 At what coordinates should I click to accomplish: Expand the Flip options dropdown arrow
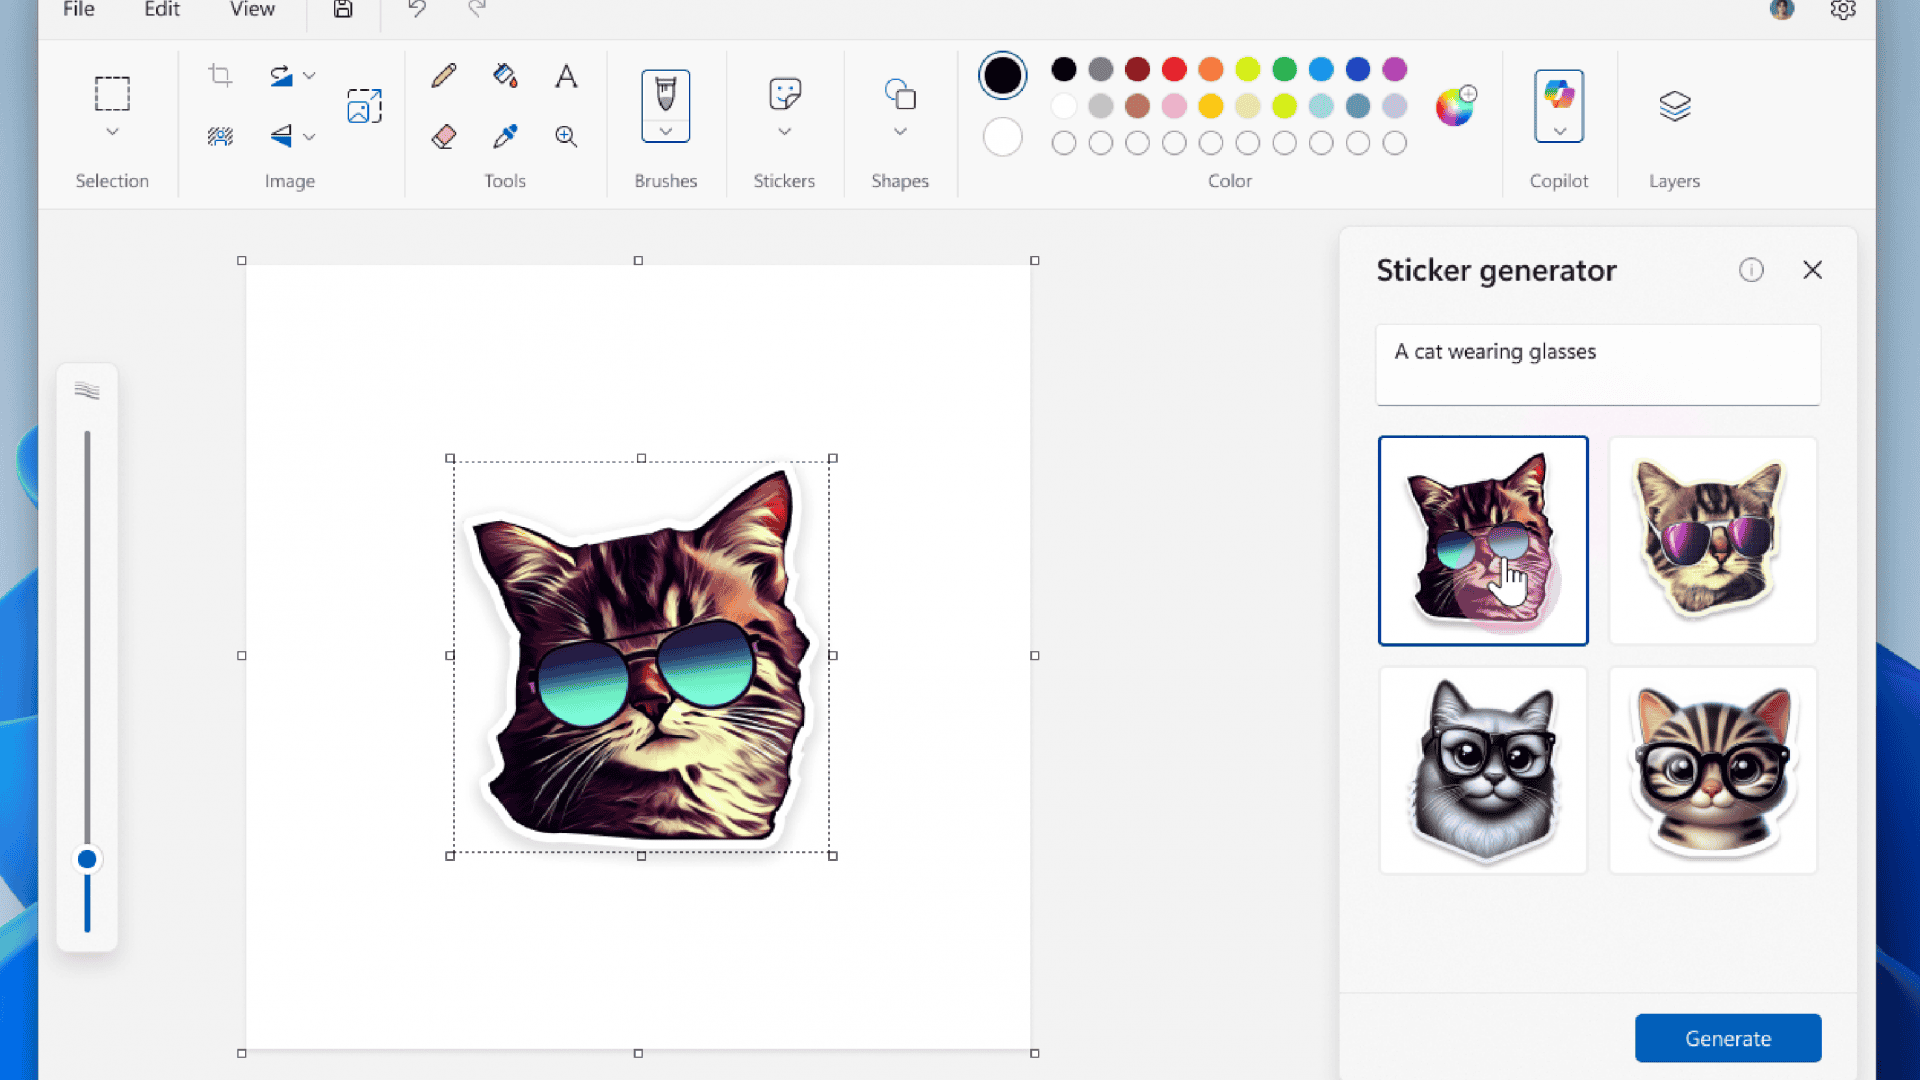309,137
